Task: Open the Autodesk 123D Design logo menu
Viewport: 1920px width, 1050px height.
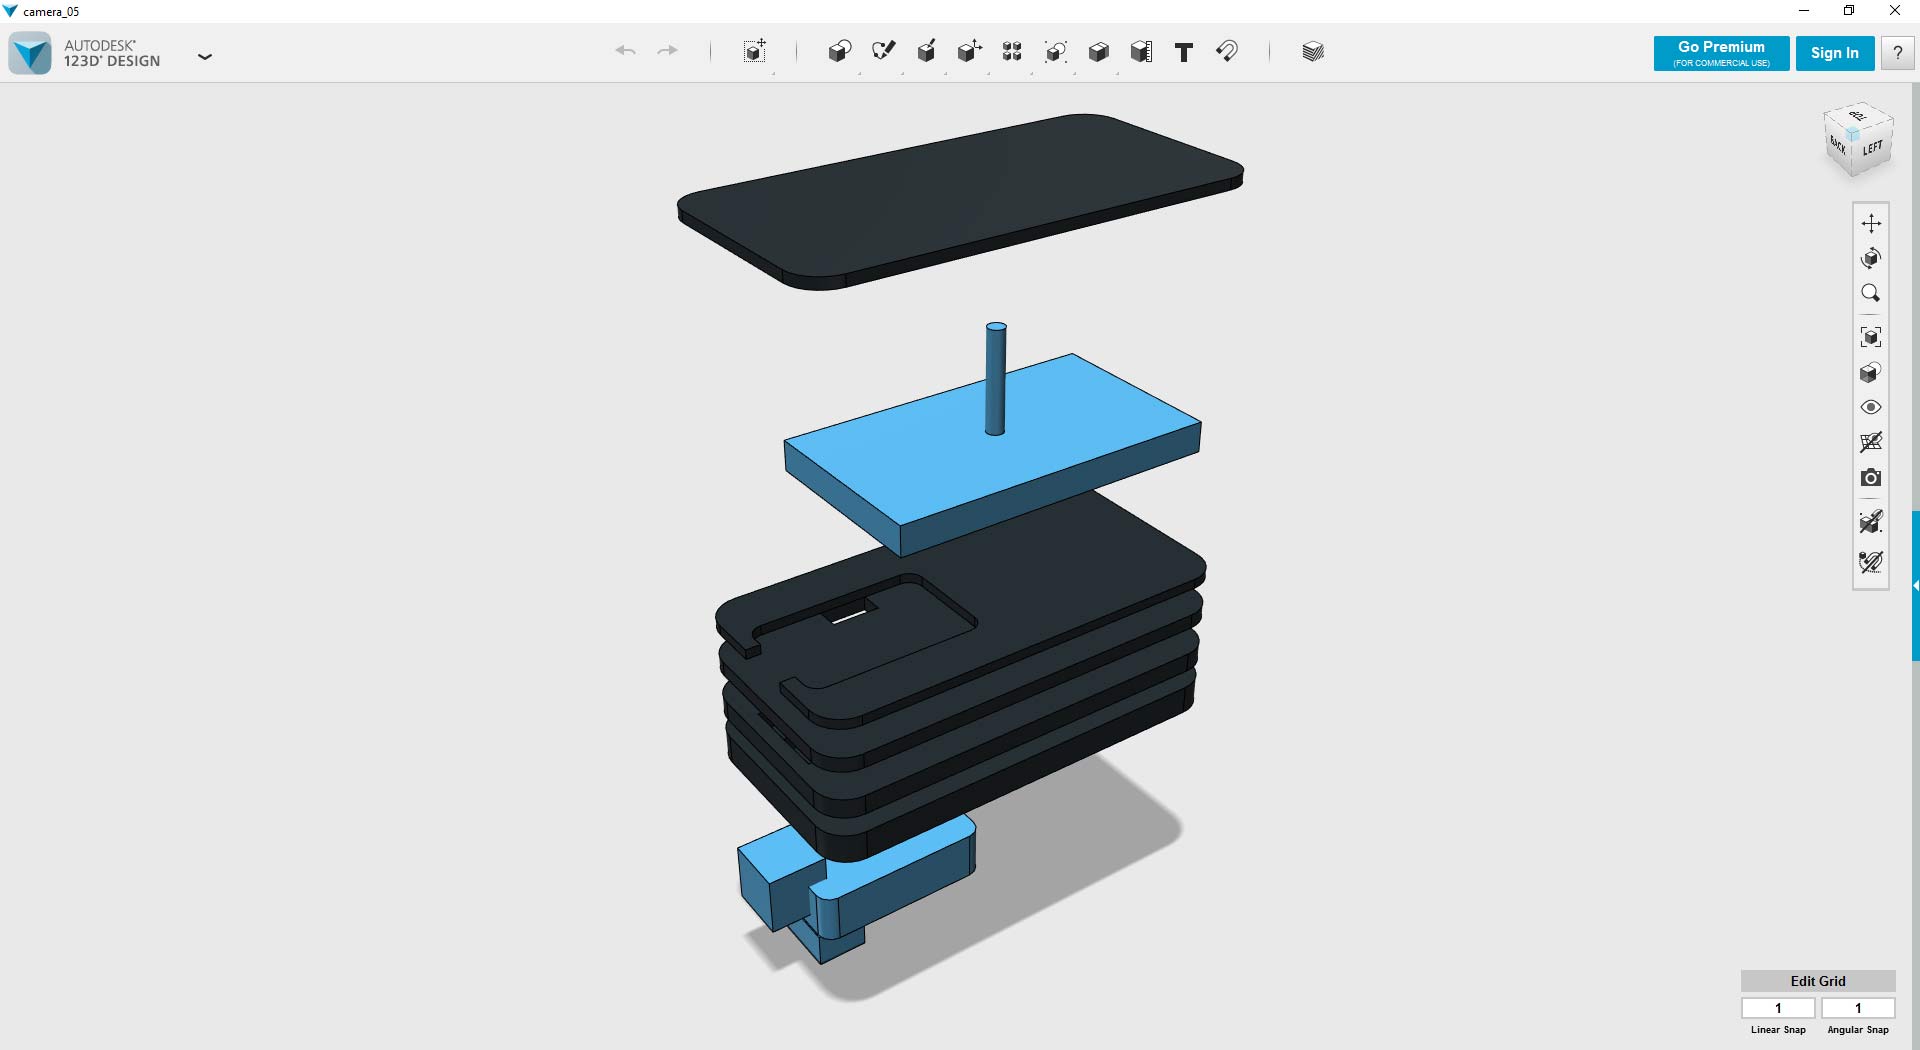Action: [30, 53]
